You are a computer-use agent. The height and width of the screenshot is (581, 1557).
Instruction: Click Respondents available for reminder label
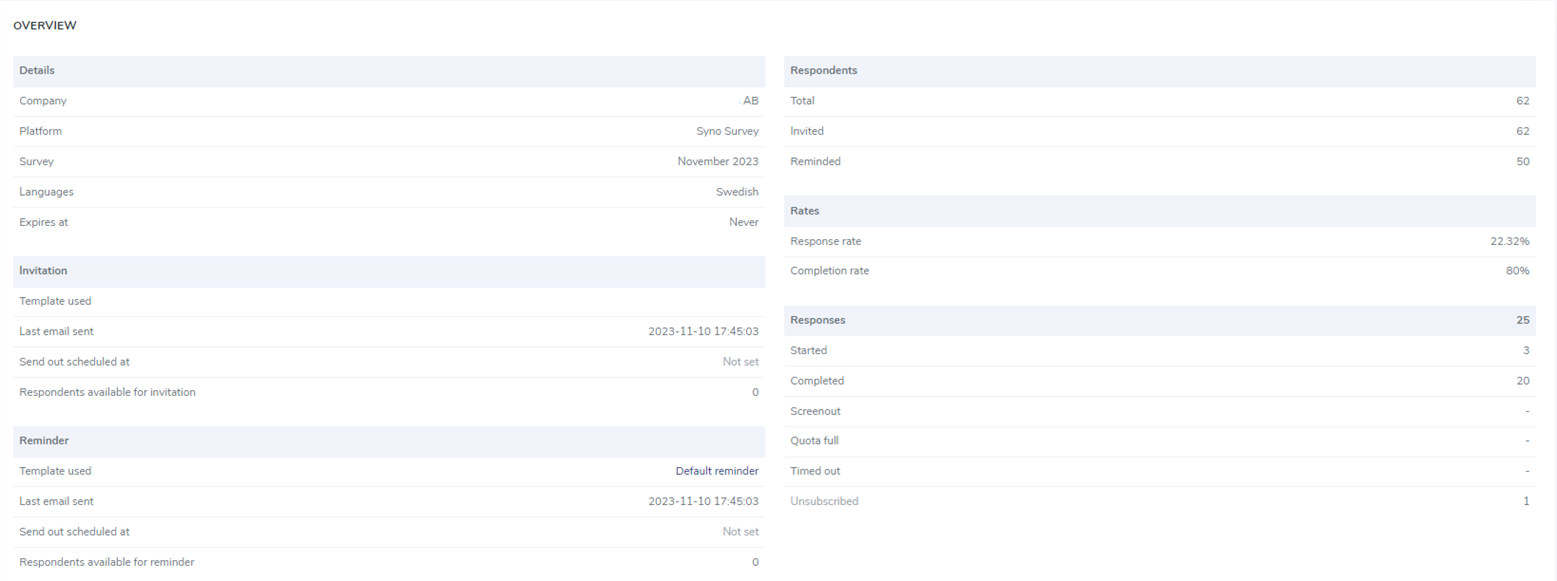coord(106,562)
